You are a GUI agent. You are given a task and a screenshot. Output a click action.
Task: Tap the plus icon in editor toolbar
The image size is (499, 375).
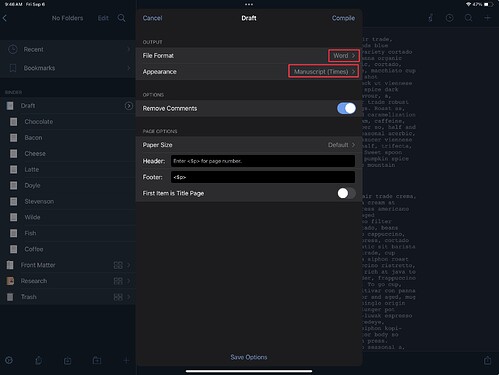(487, 18)
